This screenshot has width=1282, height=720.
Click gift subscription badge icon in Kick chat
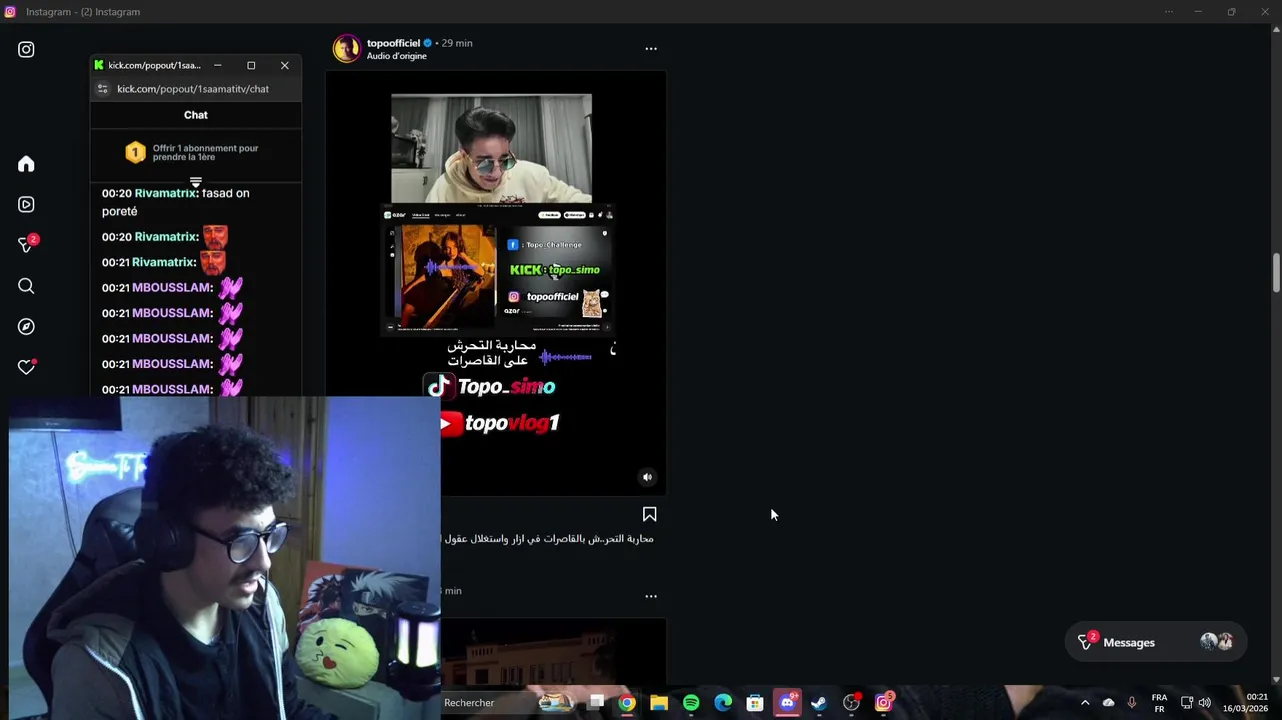[135, 152]
